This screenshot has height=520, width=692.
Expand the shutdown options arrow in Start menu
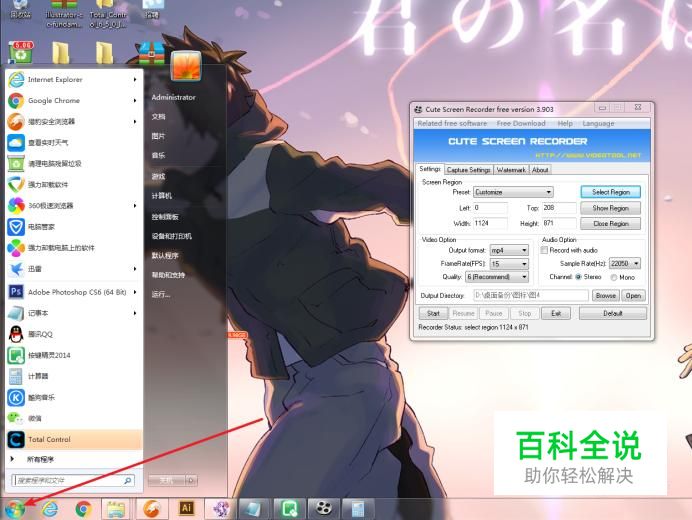pyautogui.click(x=191, y=480)
